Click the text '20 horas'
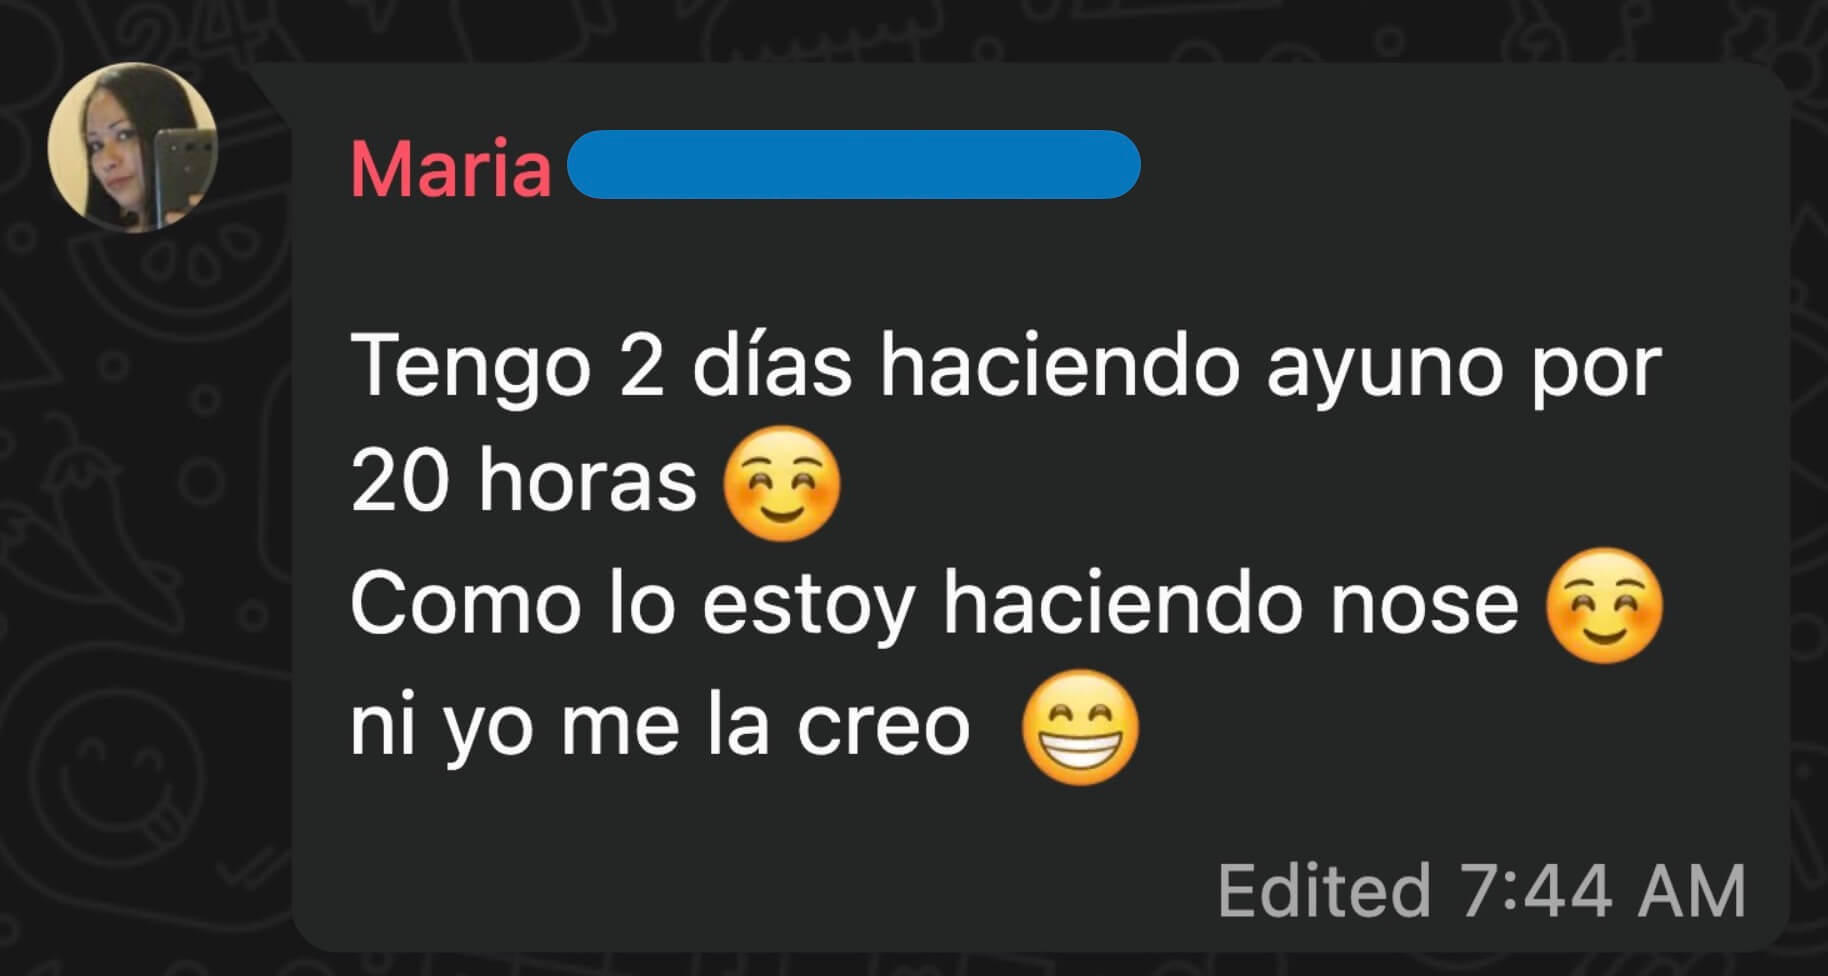 tap(523, 481)
